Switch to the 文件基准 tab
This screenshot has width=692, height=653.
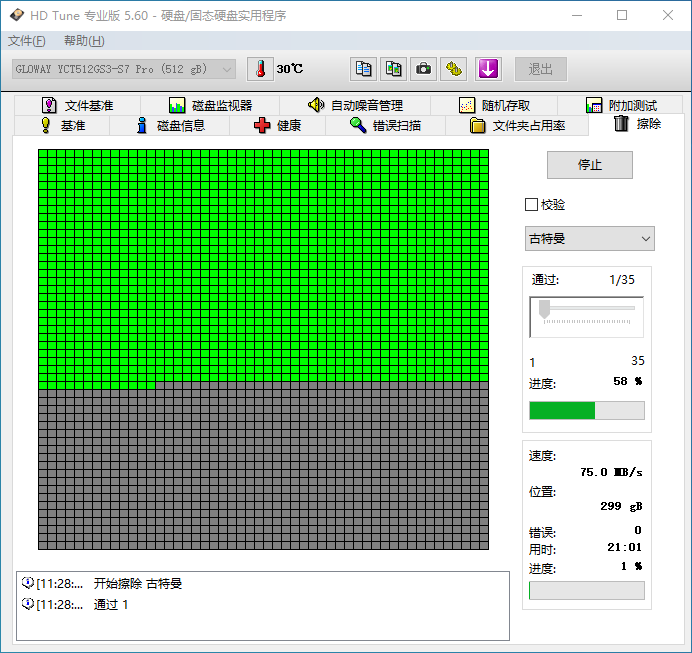point(78,105)
